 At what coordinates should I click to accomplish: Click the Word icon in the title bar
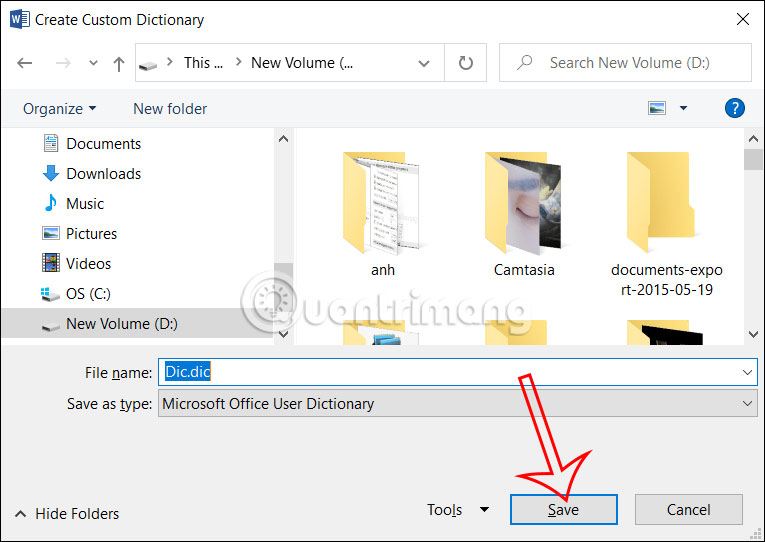20,20
